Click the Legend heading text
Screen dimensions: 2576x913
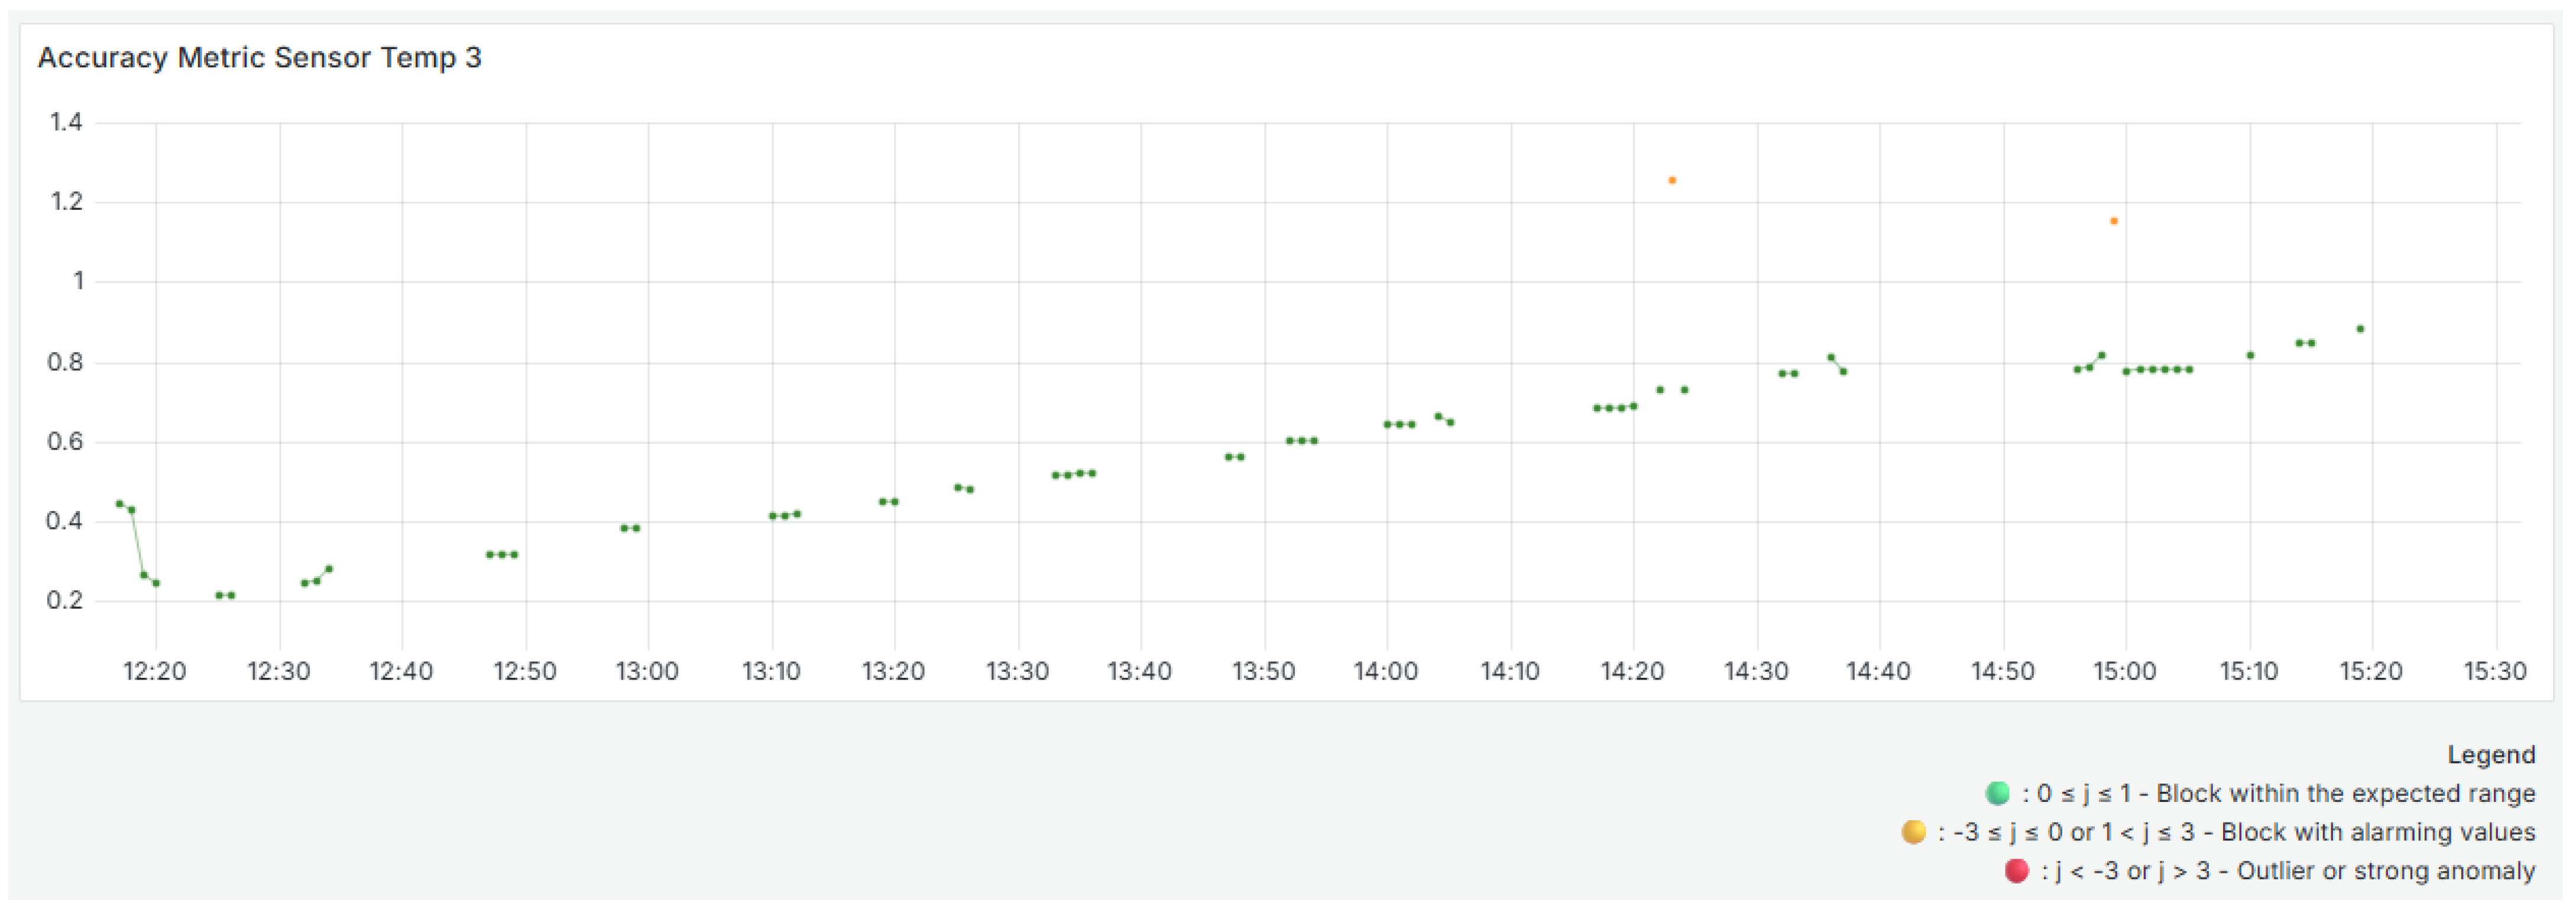2491,755
